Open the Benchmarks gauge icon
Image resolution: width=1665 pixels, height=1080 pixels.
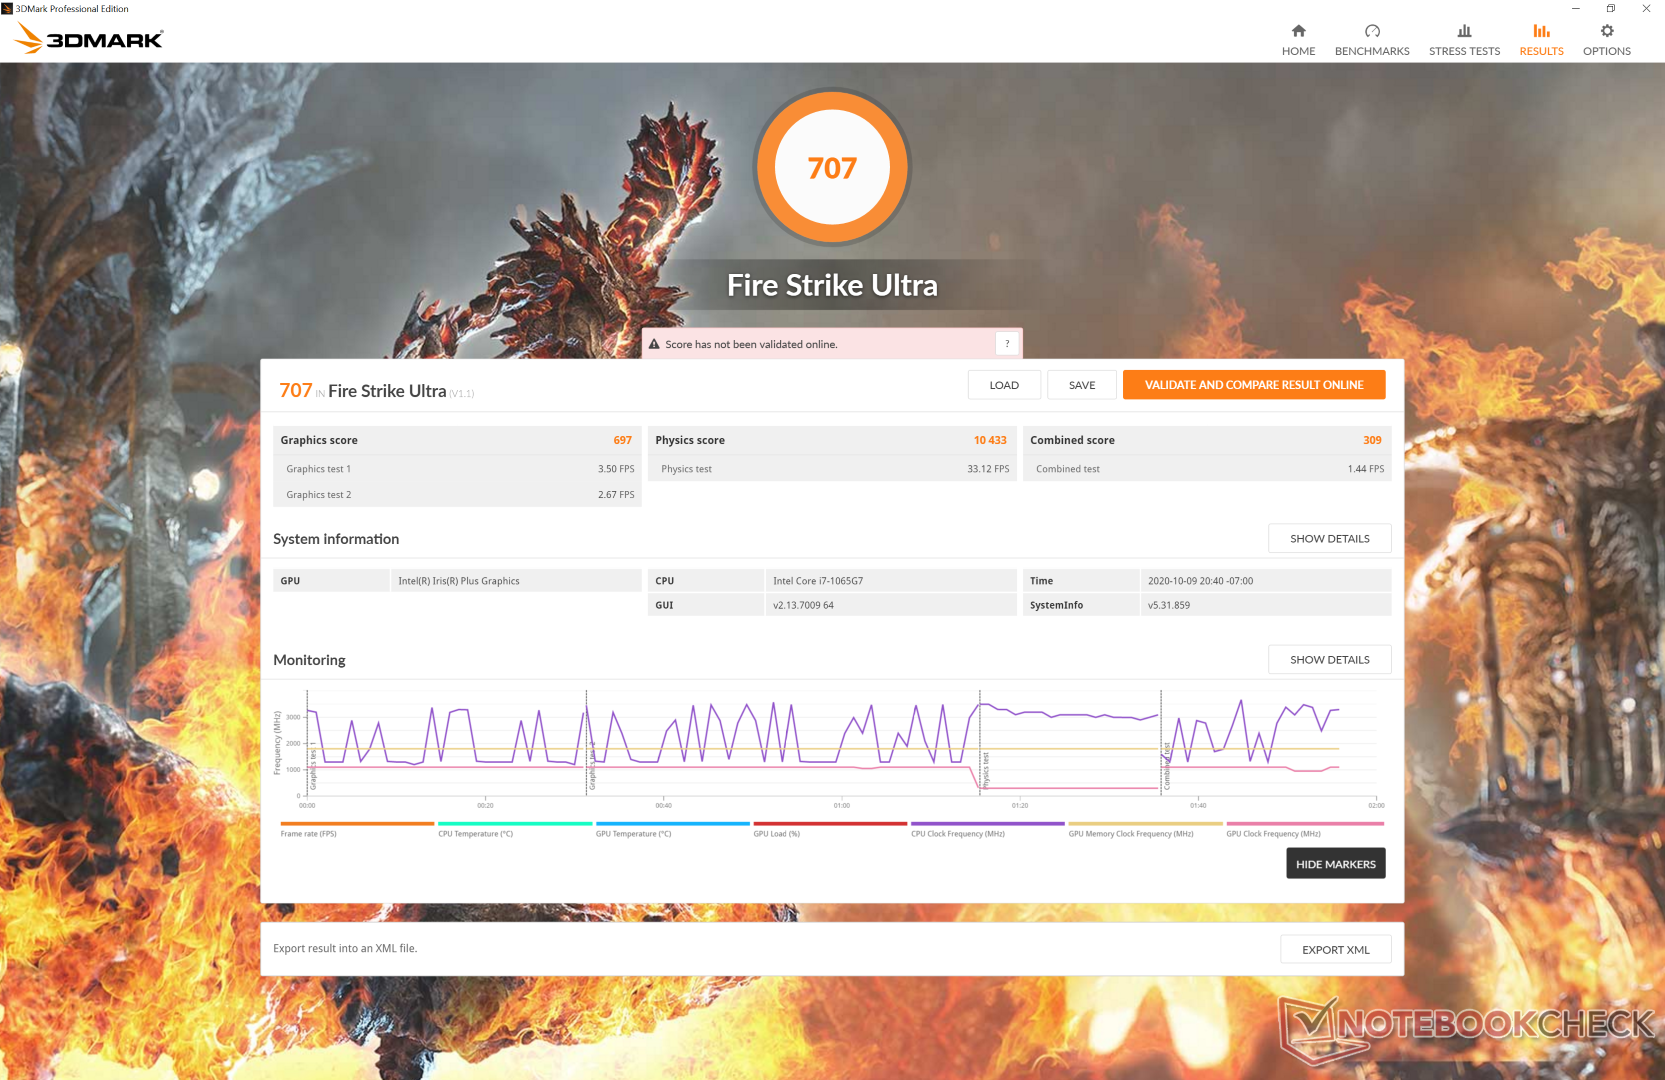coord(1372,31)
